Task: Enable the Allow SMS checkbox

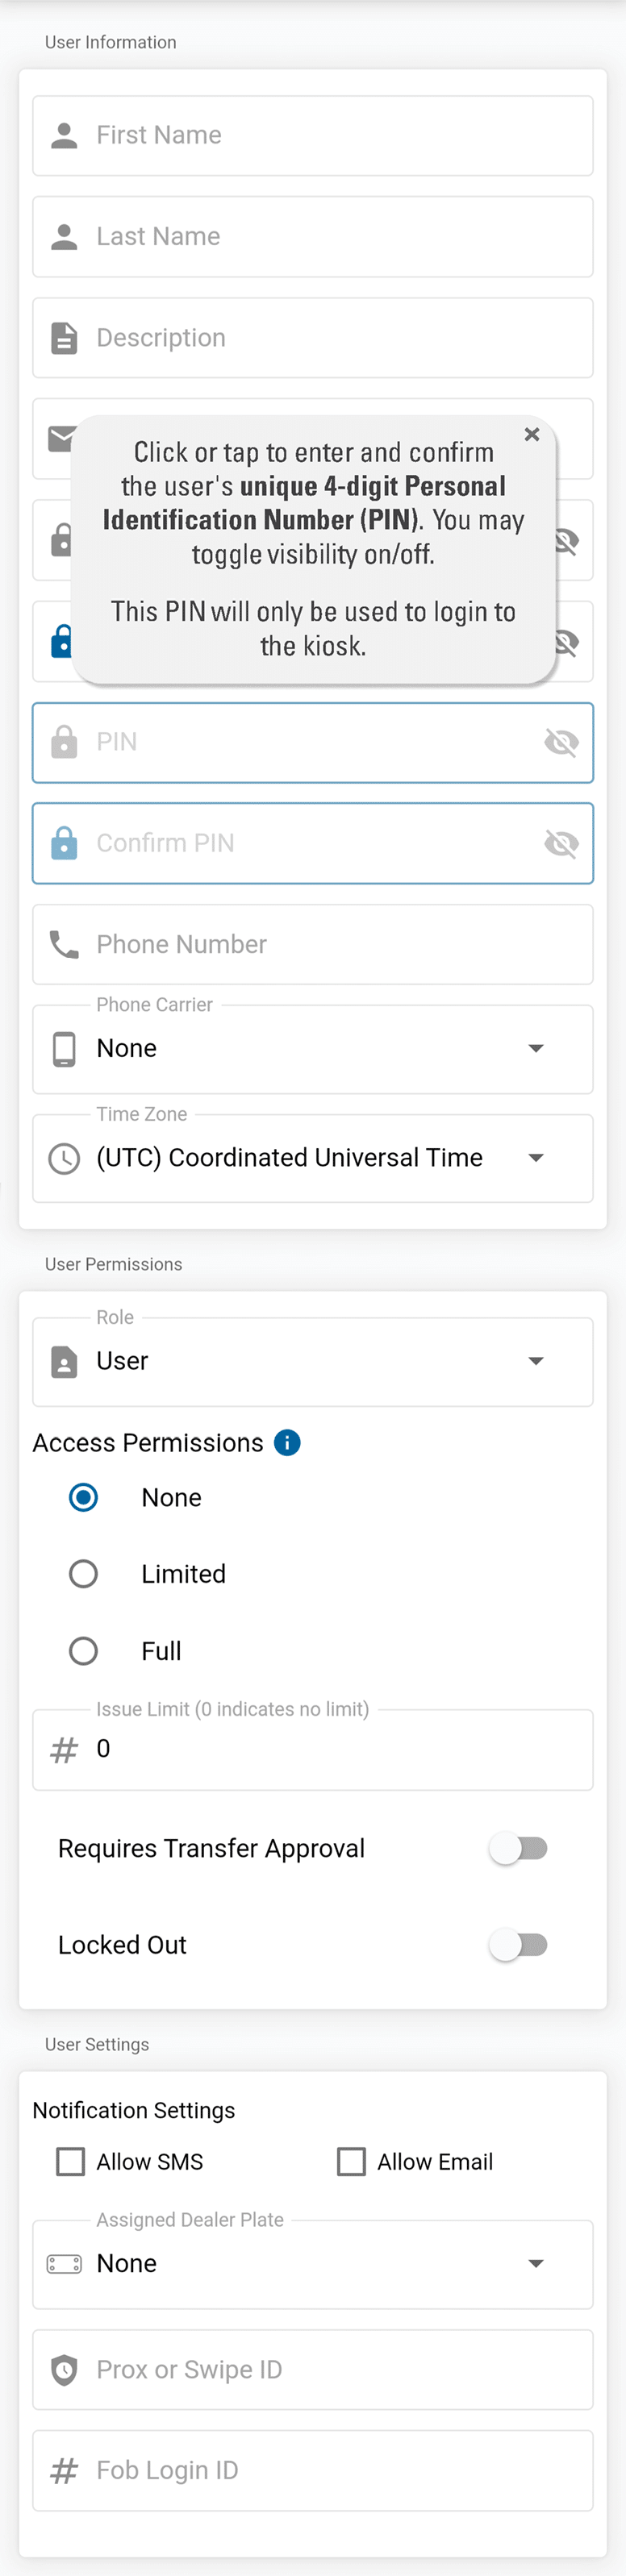Action: (71, 2161)
